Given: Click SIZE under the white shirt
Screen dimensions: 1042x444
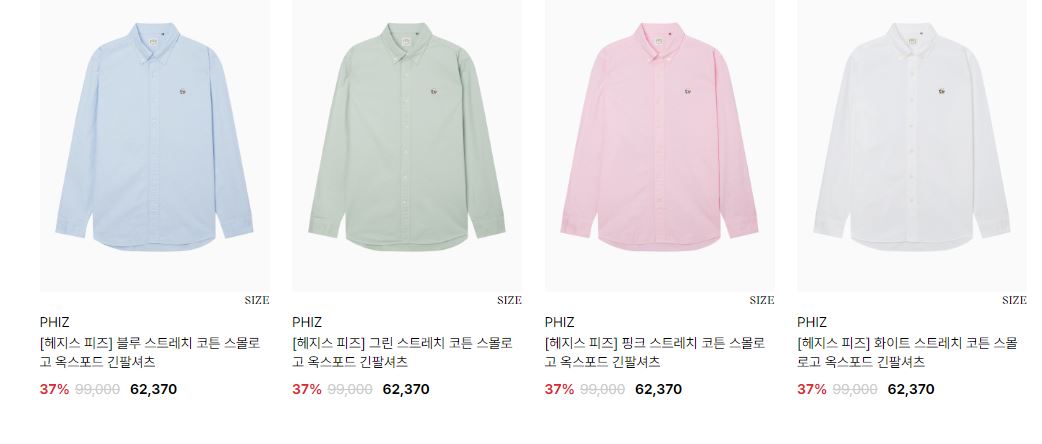Looking at the screenshot, I should 1014,300.
